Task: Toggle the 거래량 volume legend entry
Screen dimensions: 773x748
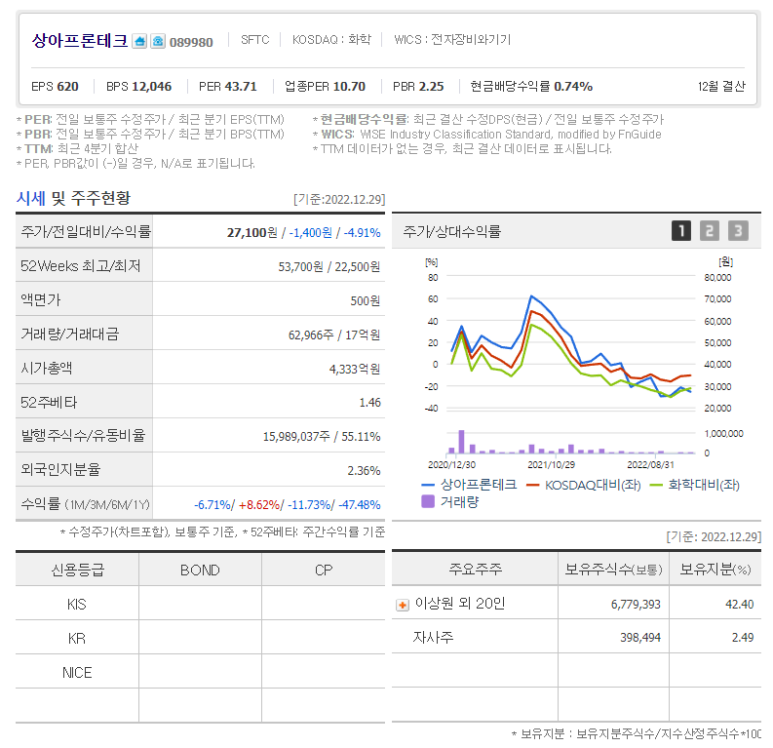Action: (450, 502)
